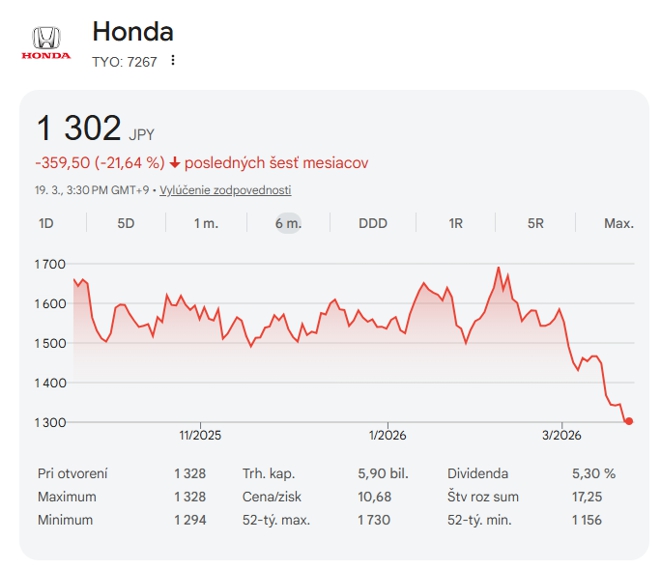
Task: Click the red end-point dot on chart
Action: [x=629, y=421]
